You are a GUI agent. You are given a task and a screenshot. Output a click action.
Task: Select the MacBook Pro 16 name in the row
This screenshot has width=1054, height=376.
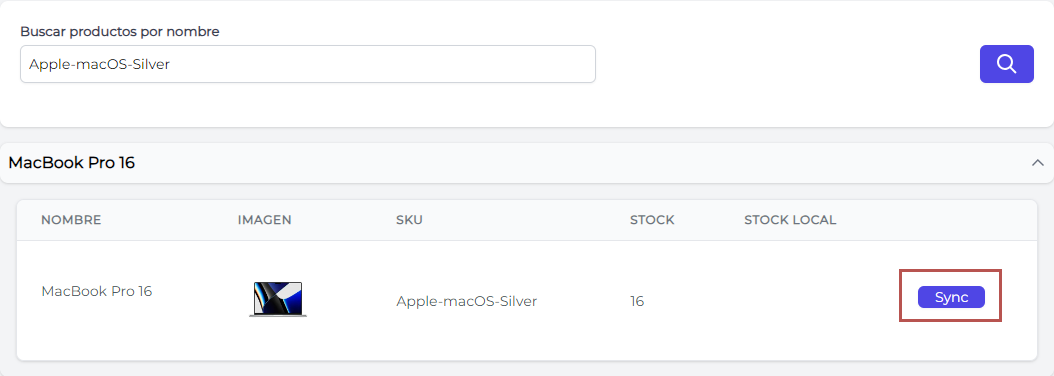[x=97, y=291]
